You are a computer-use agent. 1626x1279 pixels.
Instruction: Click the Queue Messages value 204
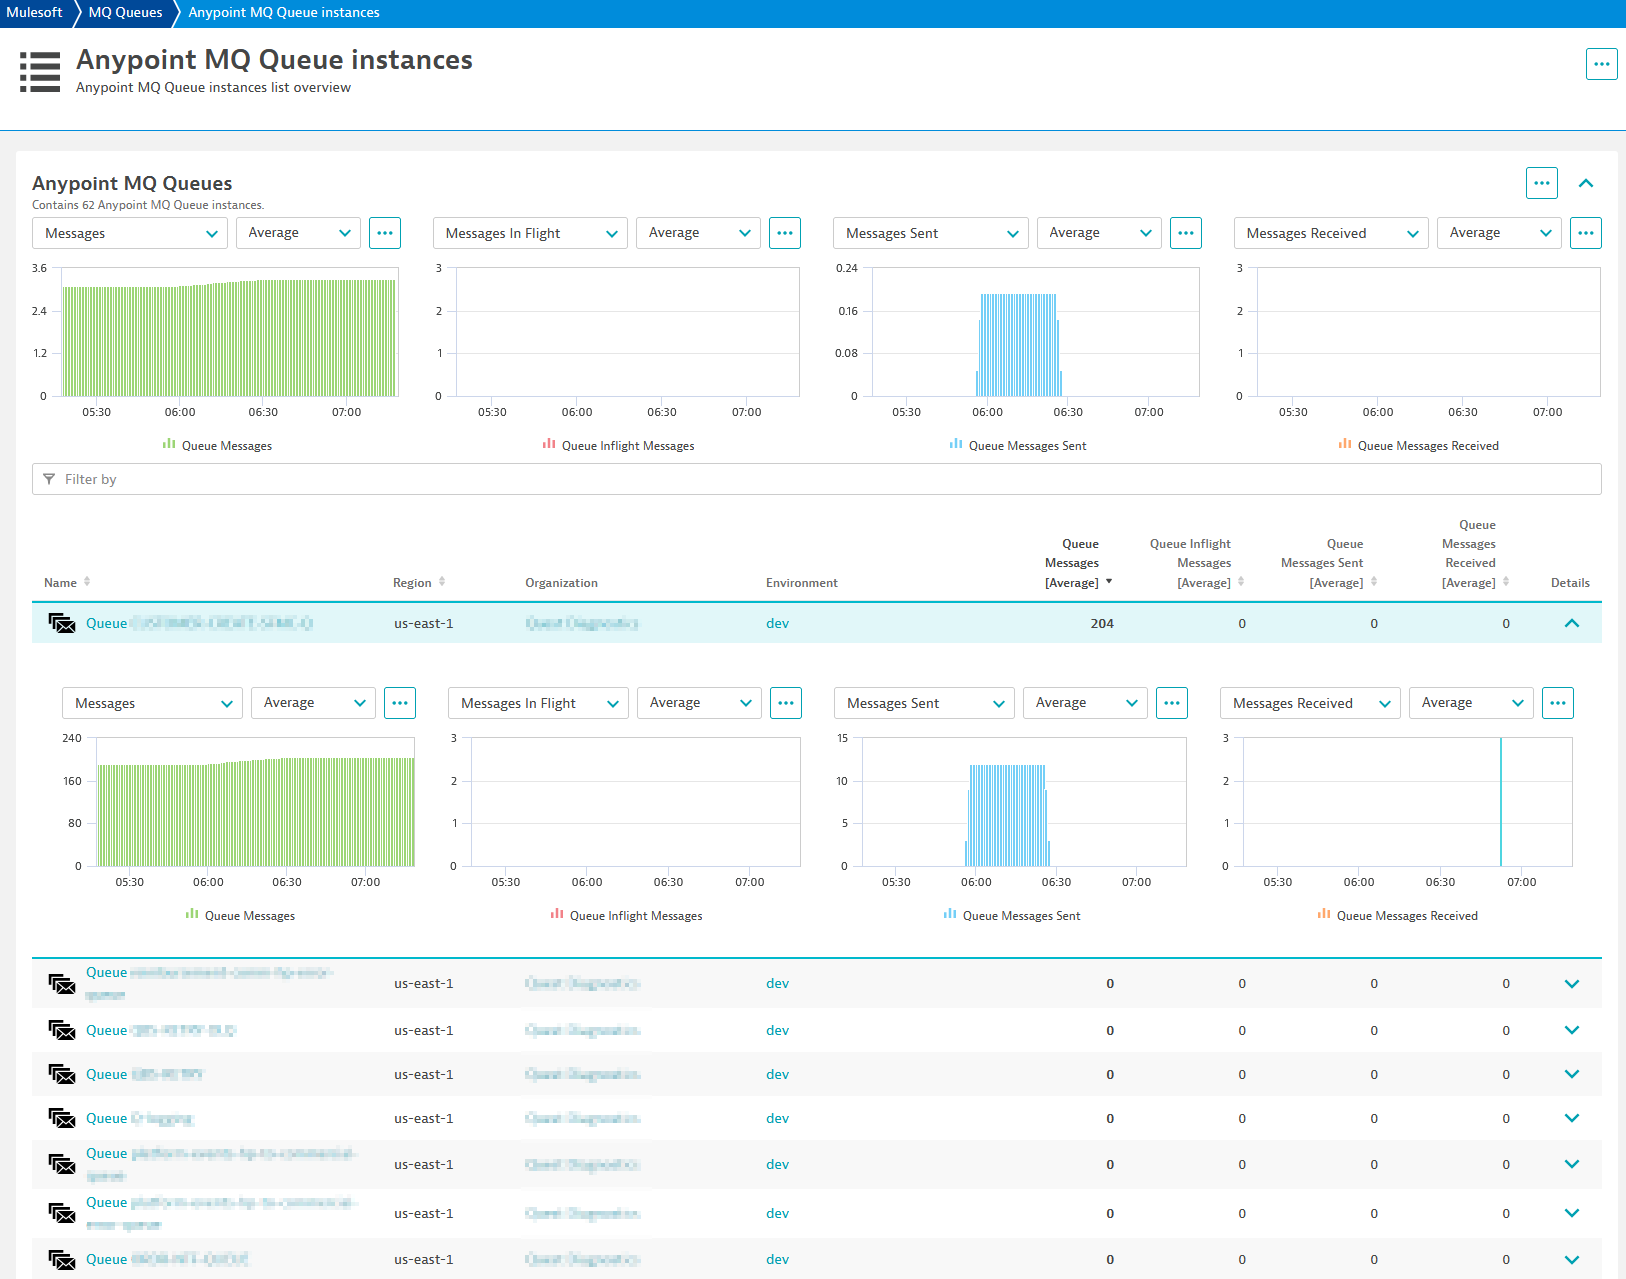[x=1101, y=623]
